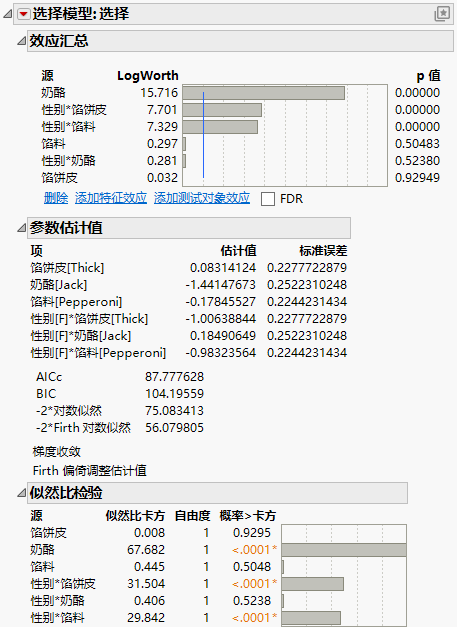Click chi-square value 29.842
457x627 pixels.
146,618
